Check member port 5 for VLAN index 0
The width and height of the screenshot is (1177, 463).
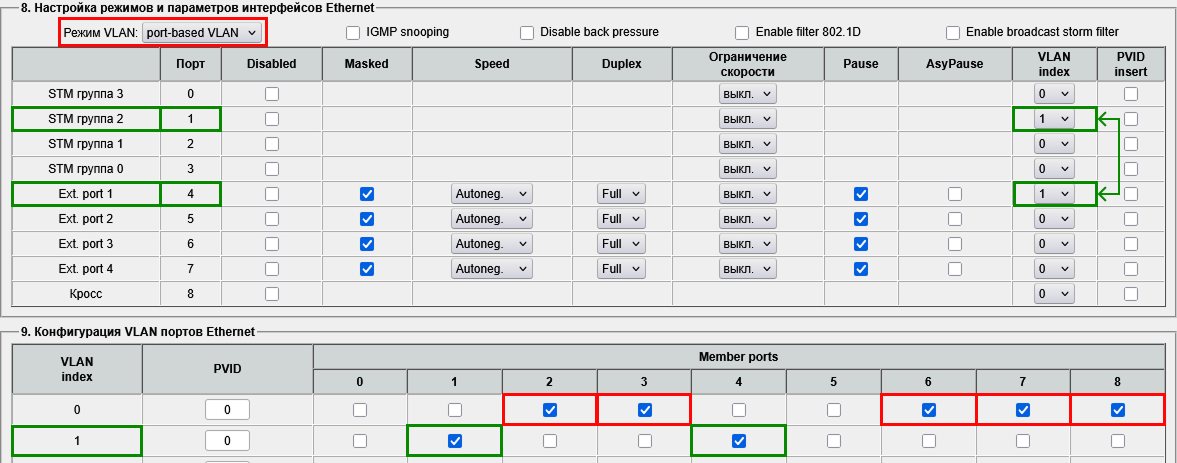click(x=834, y=410)
